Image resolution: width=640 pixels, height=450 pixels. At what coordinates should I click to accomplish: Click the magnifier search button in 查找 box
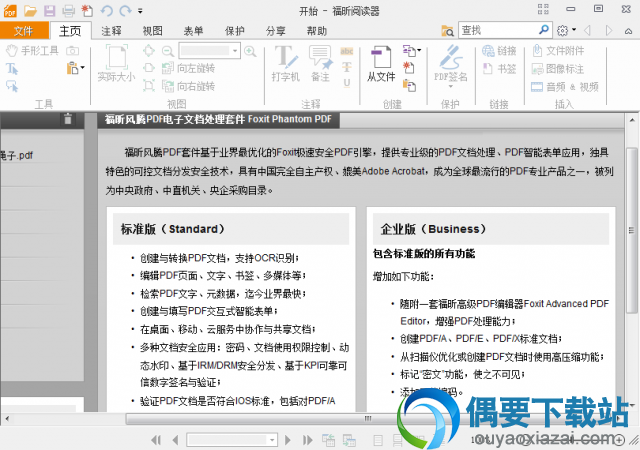pyautogui.click(x=544, y=30)
